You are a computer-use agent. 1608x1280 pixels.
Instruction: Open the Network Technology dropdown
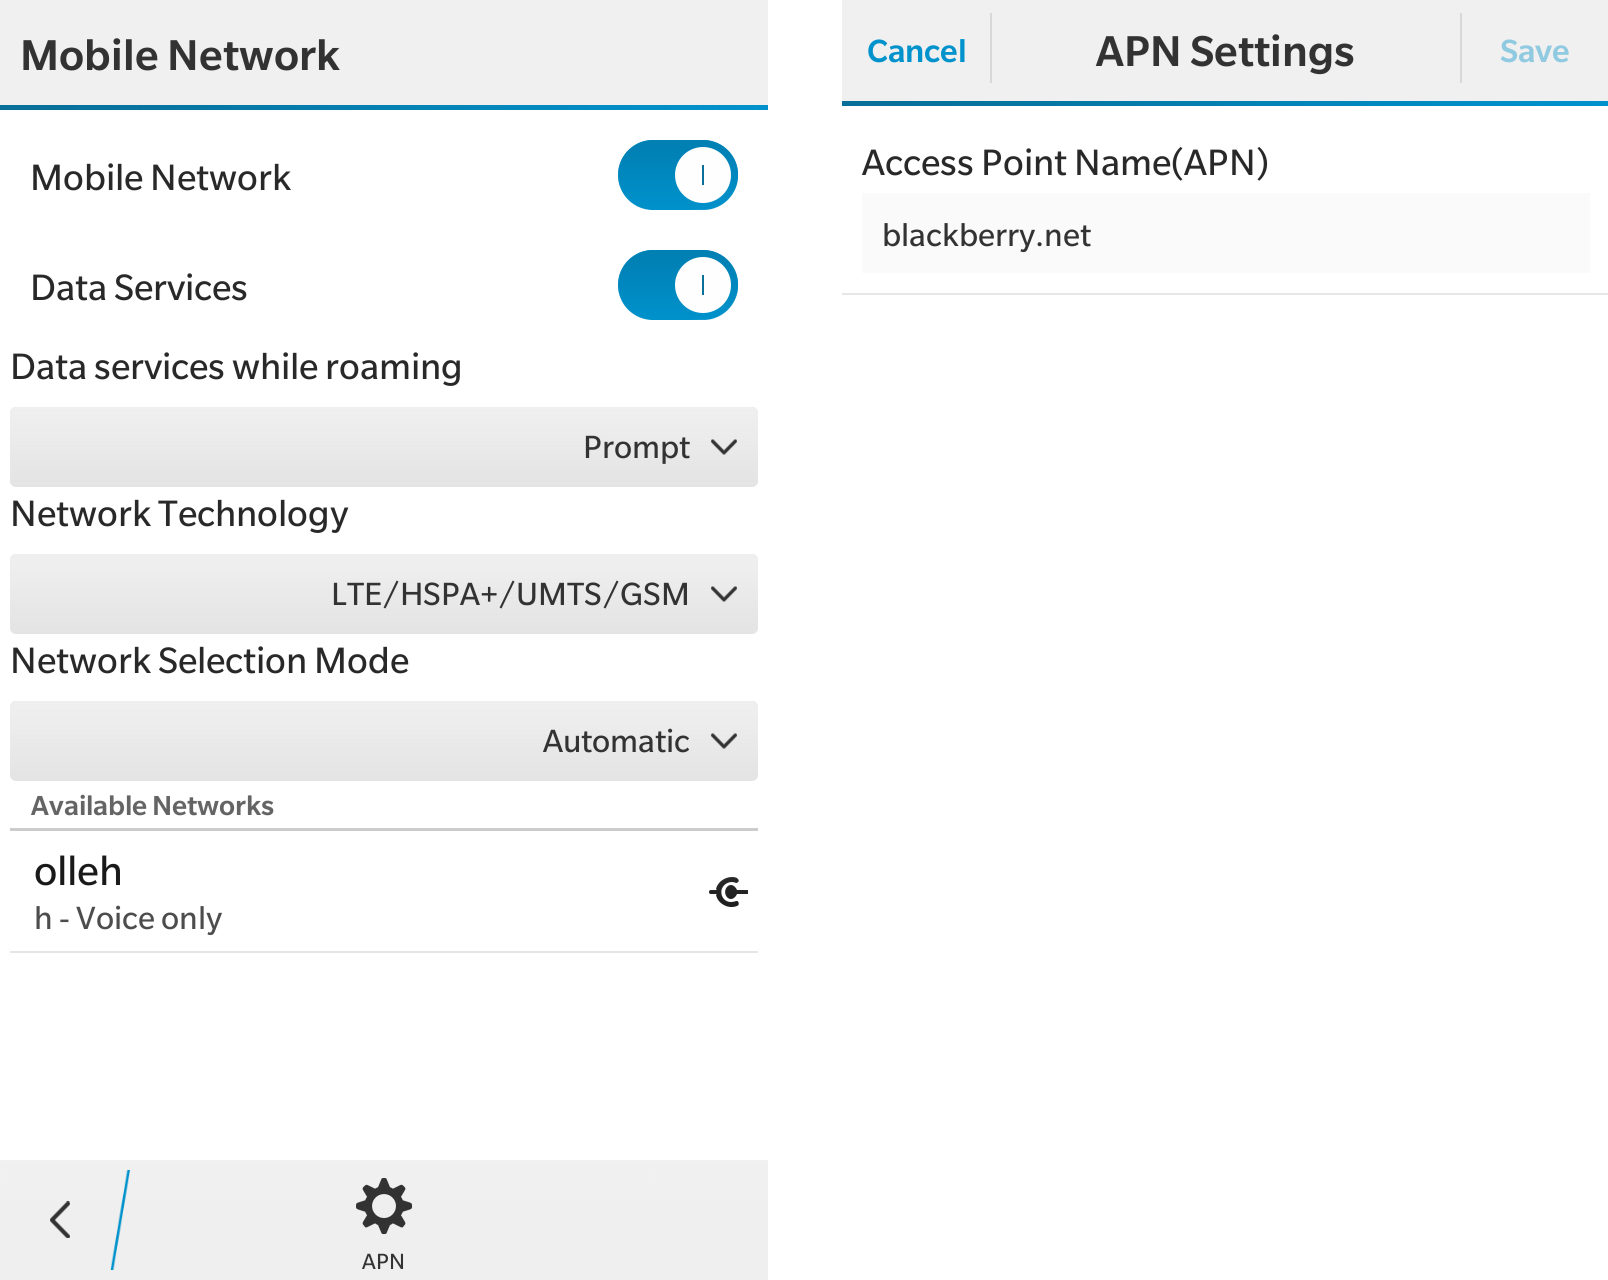point(383,594)
